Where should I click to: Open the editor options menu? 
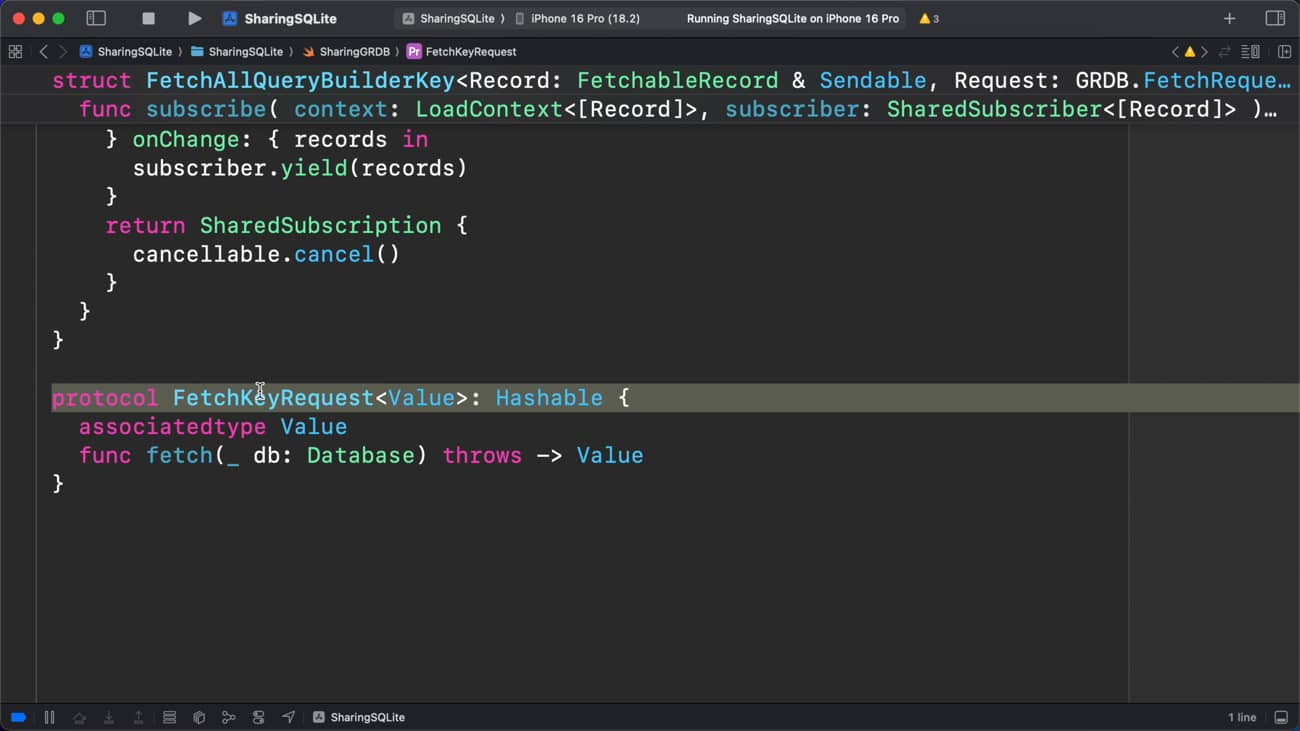(1250, 51)
